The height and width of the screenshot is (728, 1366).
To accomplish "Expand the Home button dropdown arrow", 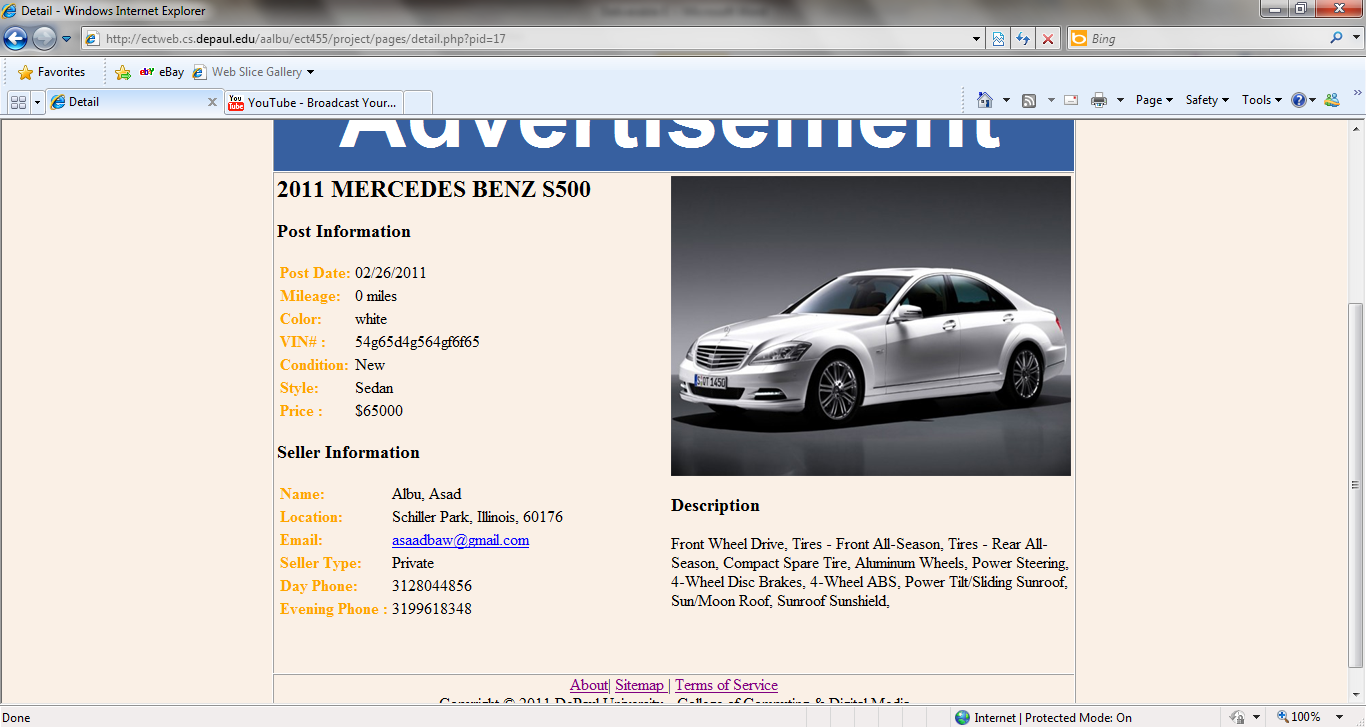I will (1006, 100).
